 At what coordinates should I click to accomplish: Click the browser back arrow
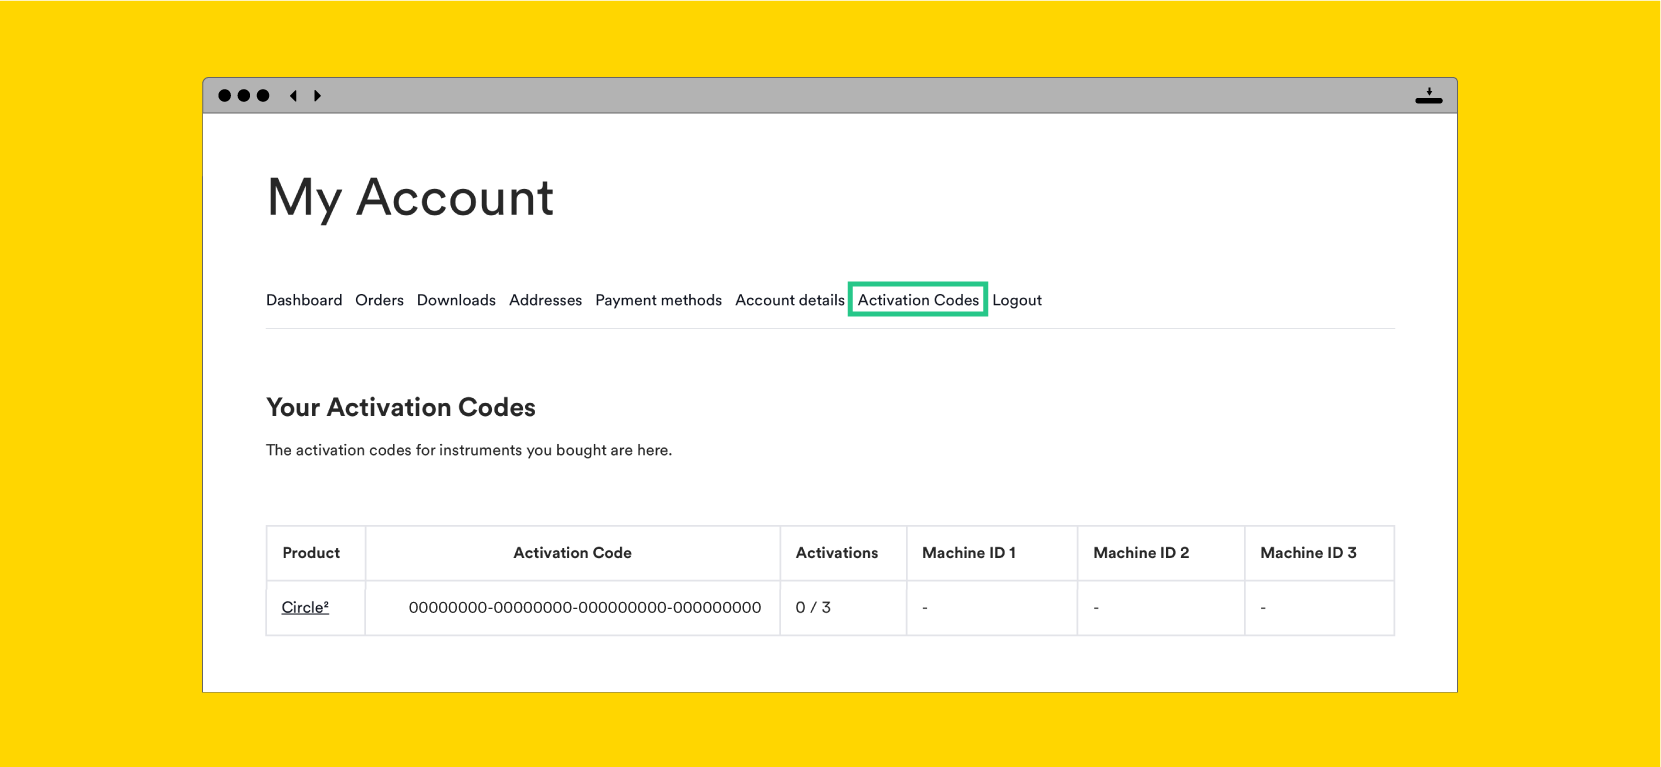point(293,96)
